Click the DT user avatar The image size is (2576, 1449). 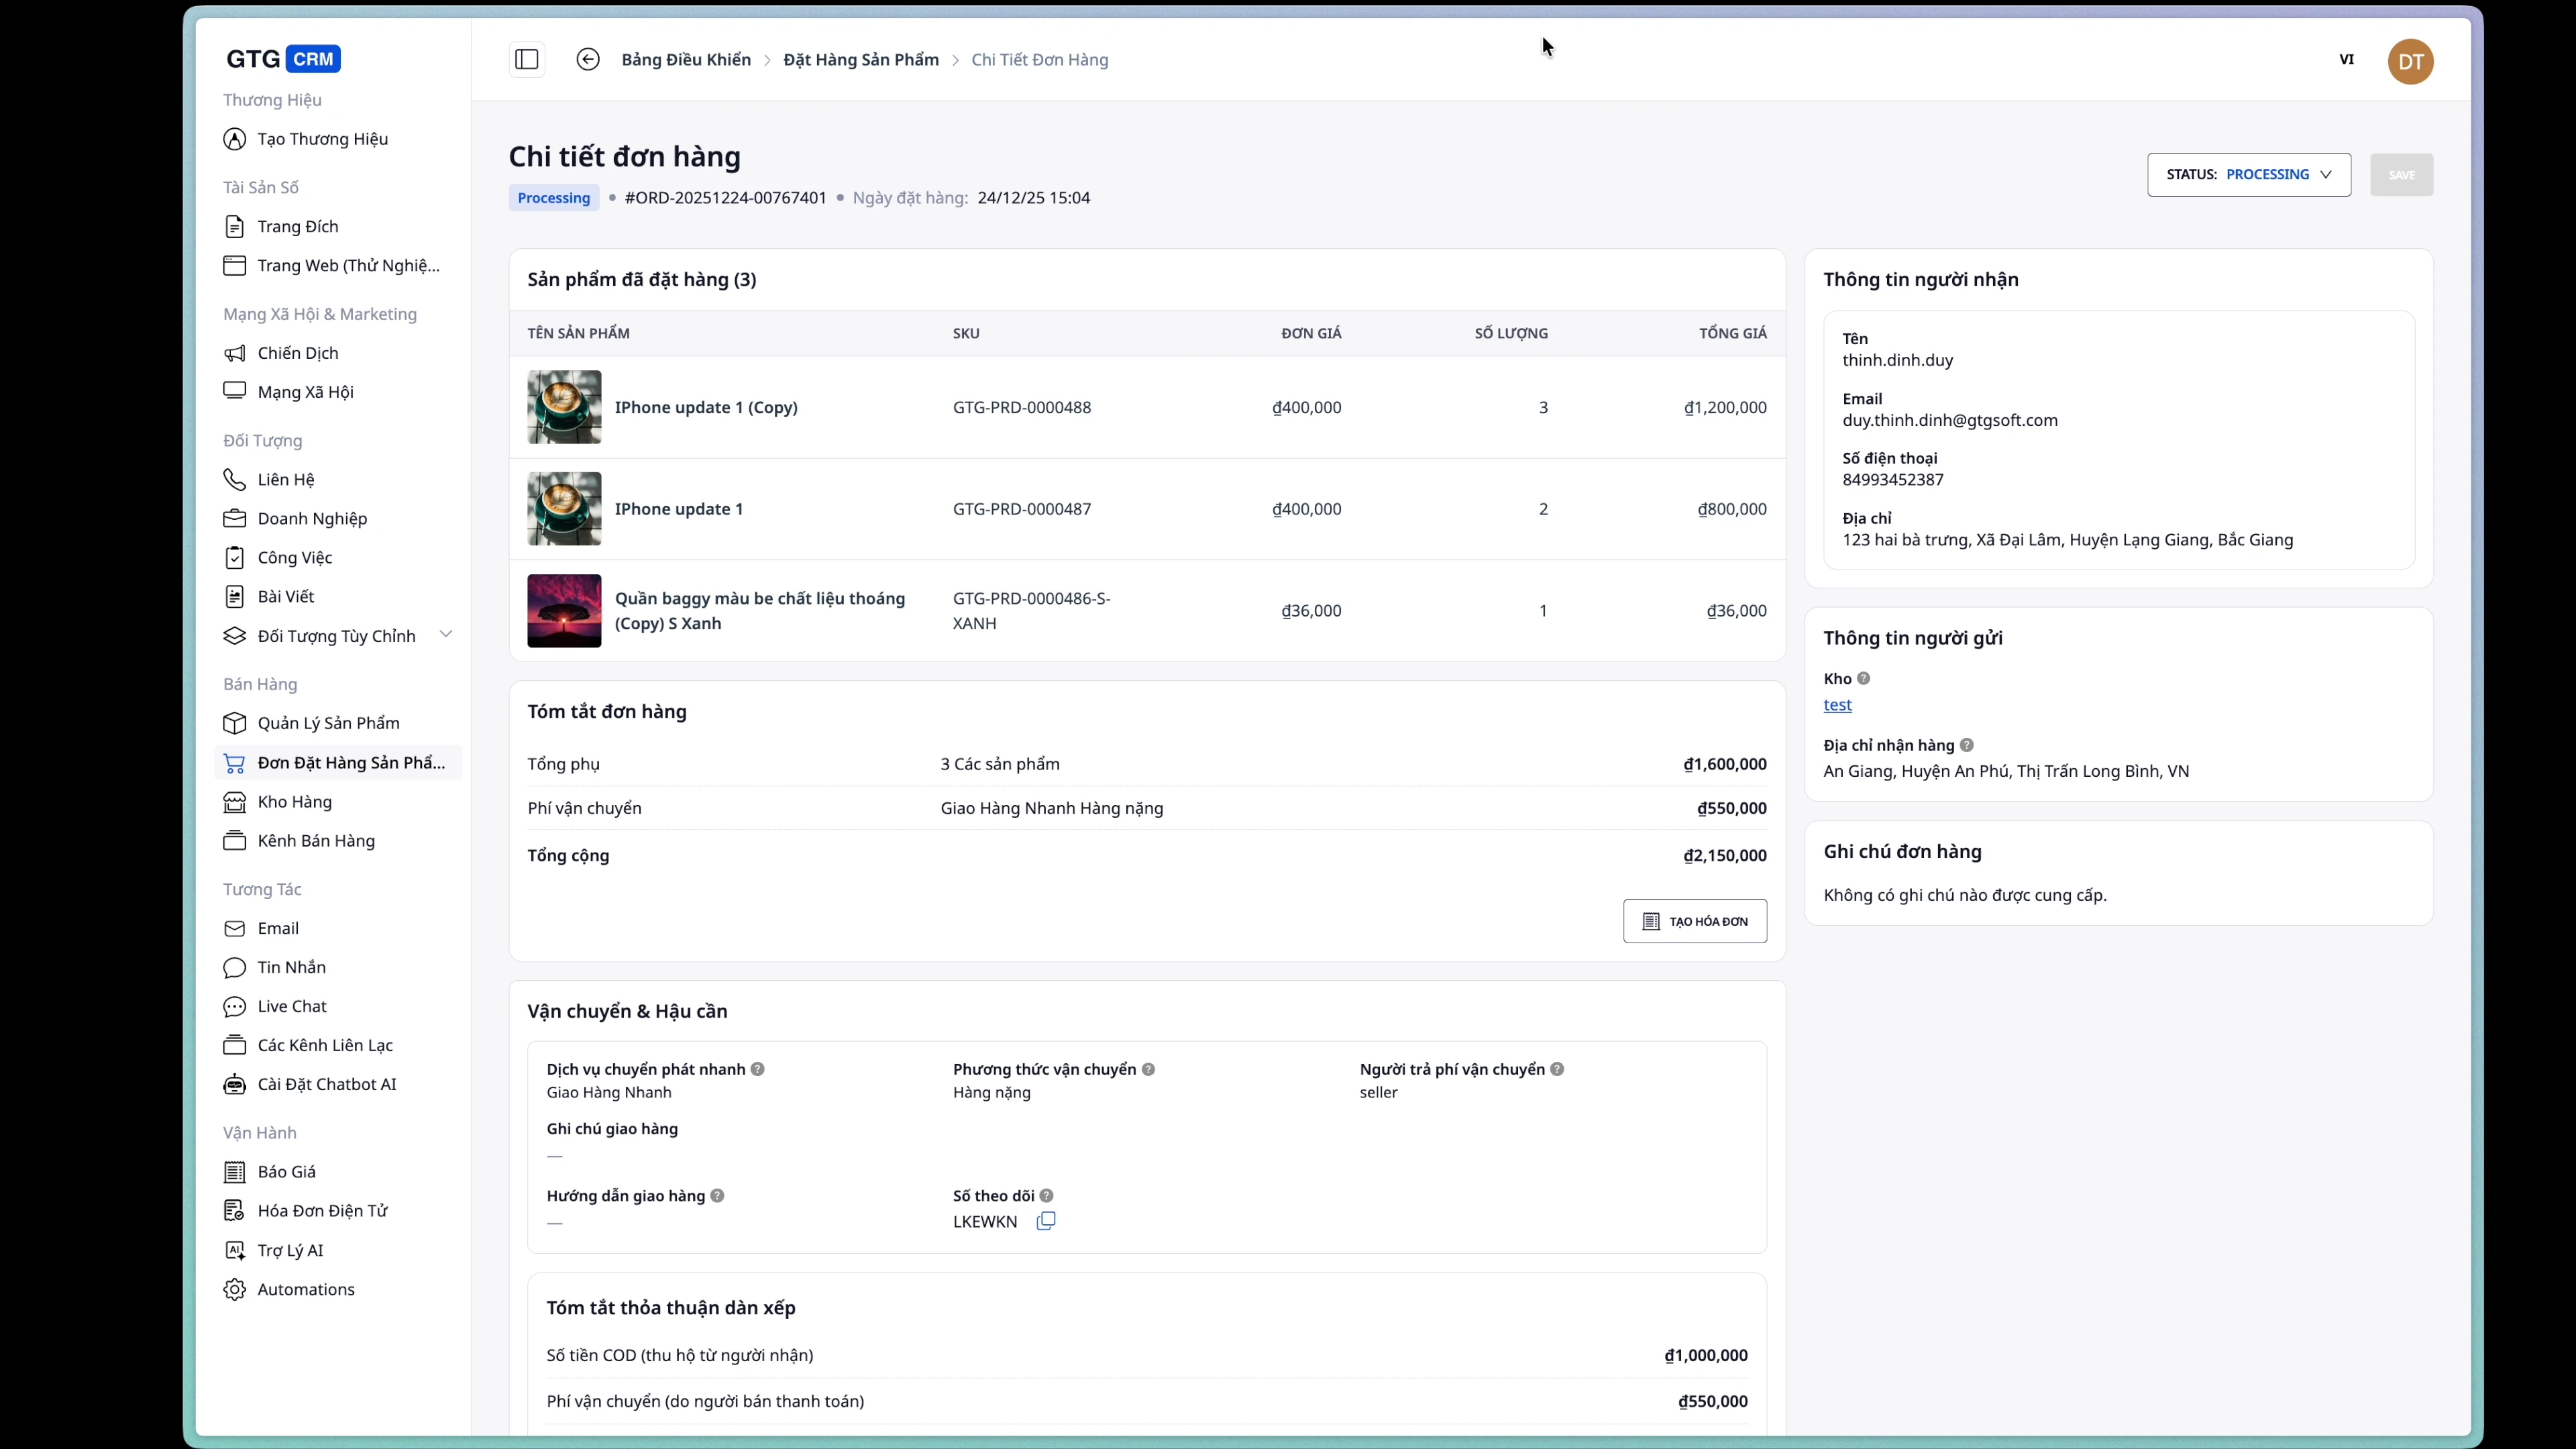(x=2411, y=61)
